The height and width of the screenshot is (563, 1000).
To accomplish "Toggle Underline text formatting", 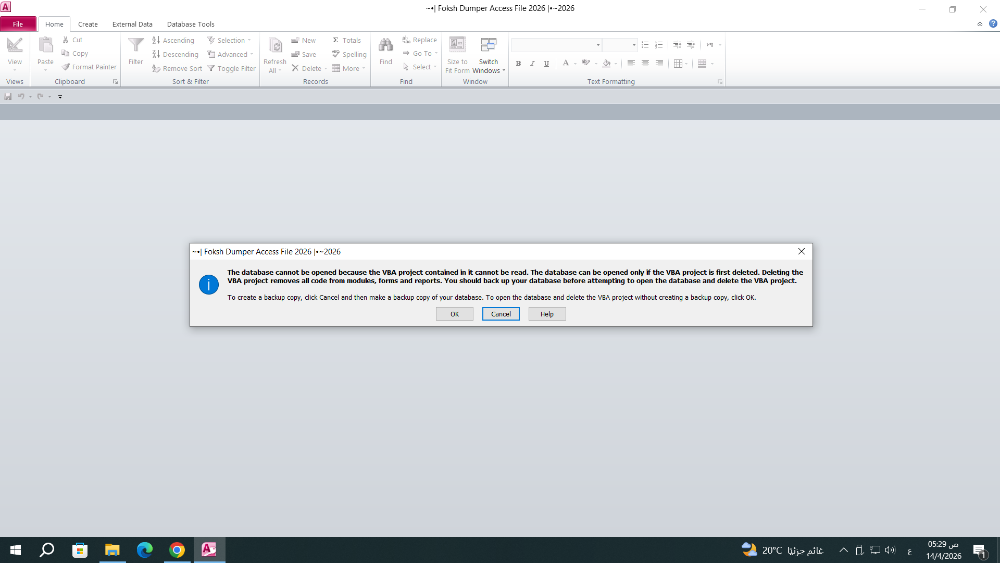I will 545,63.
